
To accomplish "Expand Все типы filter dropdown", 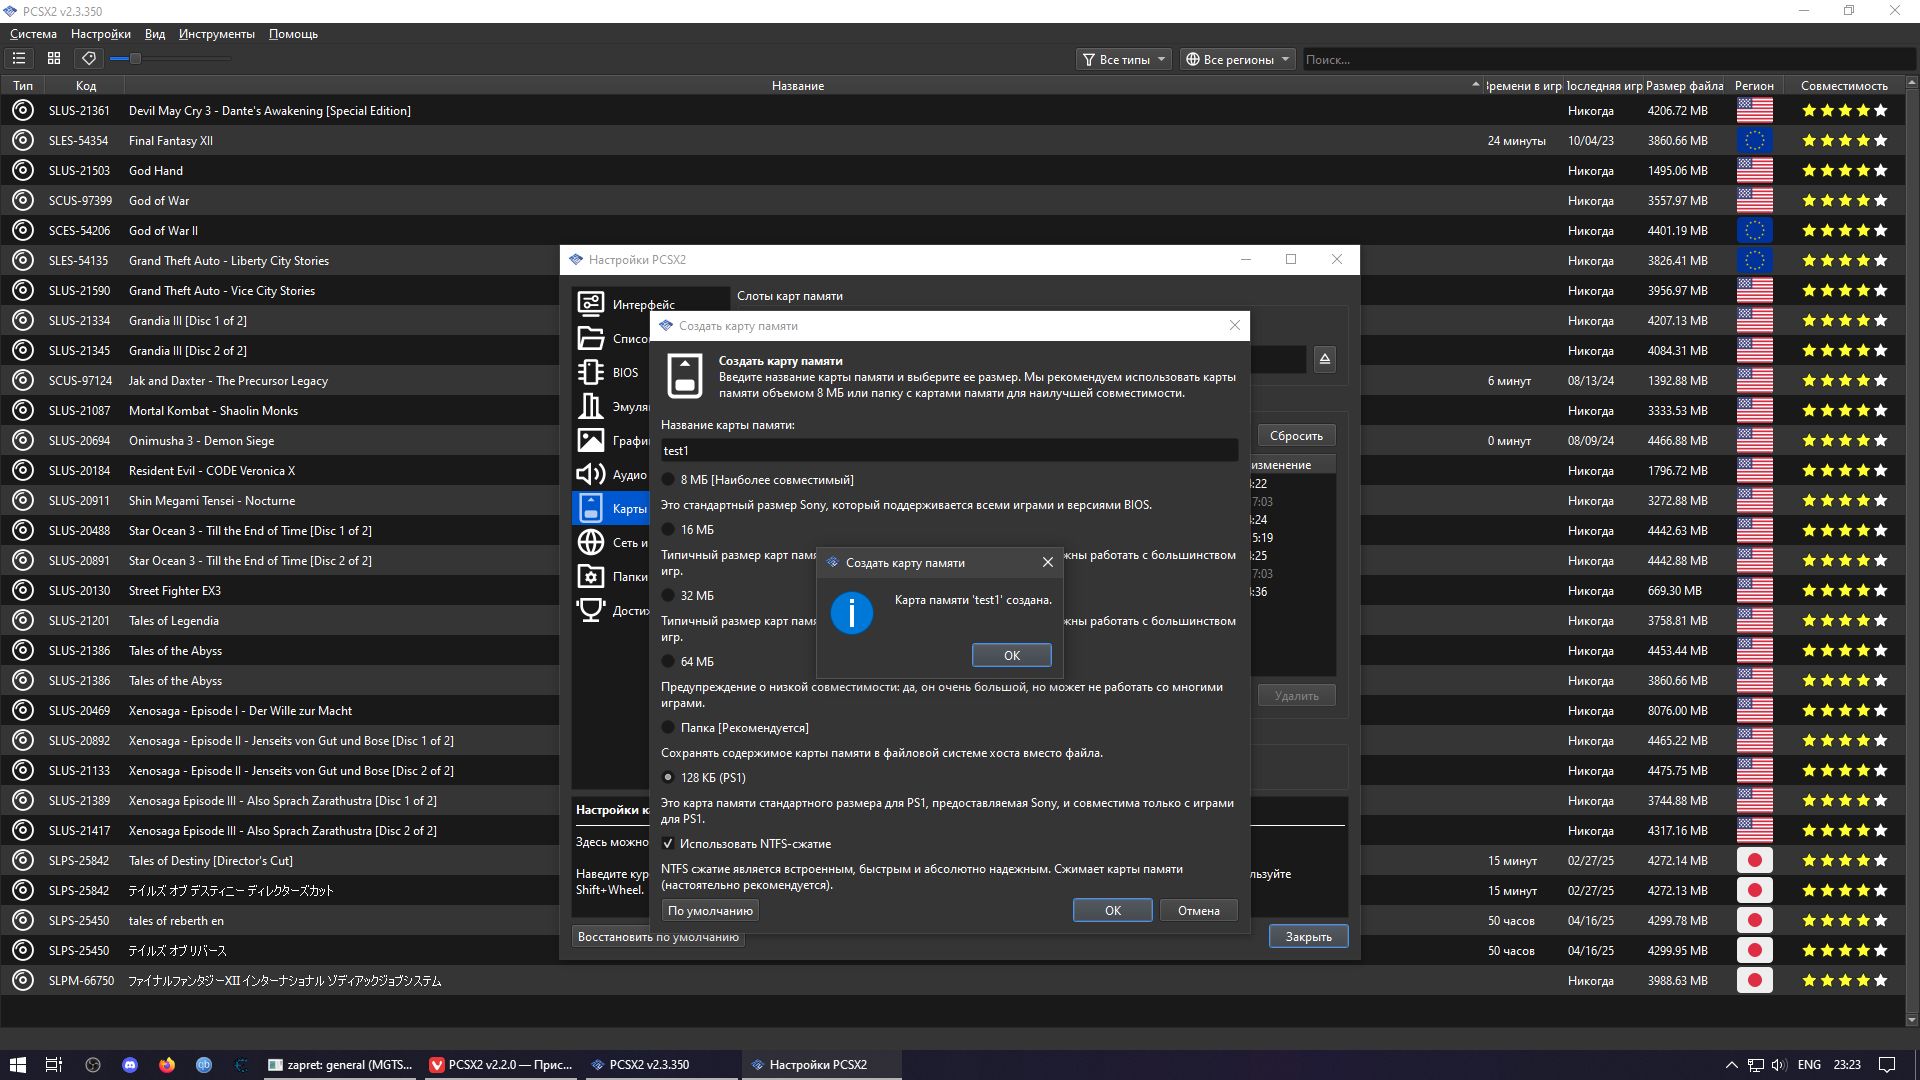I will [1123, 60].
